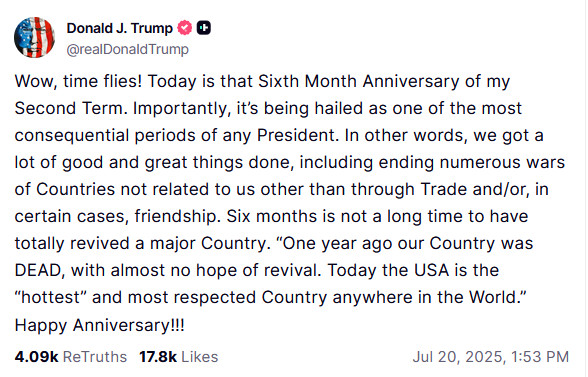The width and height of the screenshot is (588, 377).
Task: Open Donald J. Trump display name link
Action: tap(120, 28)
